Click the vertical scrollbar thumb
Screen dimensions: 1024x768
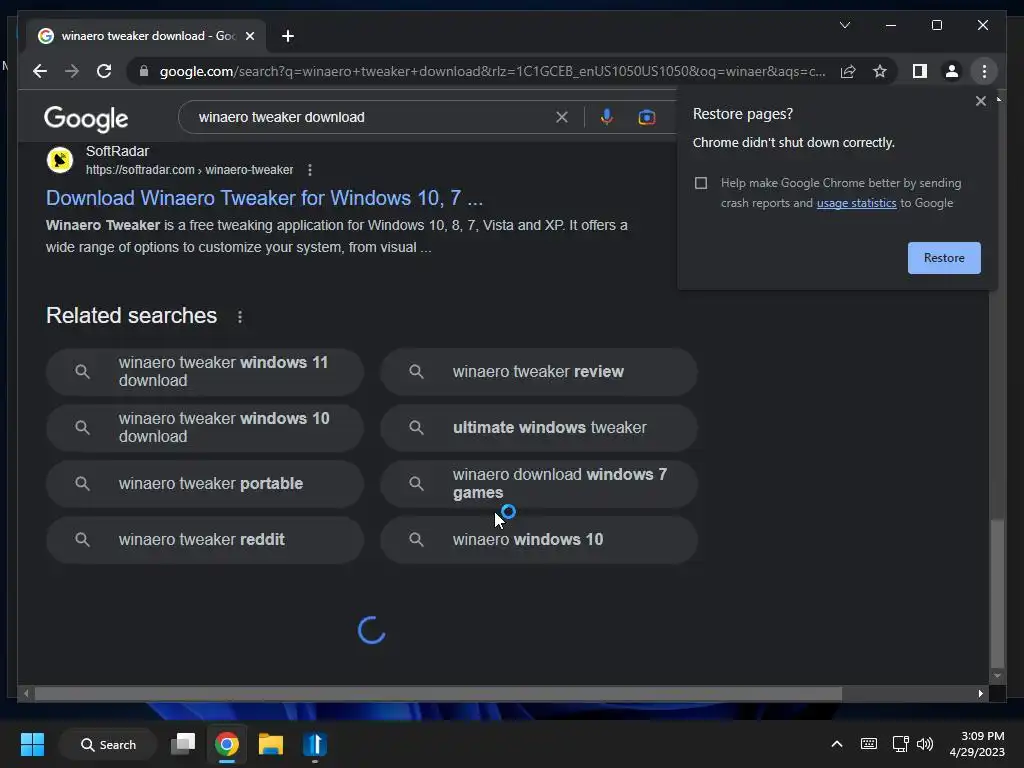point(997,593)
